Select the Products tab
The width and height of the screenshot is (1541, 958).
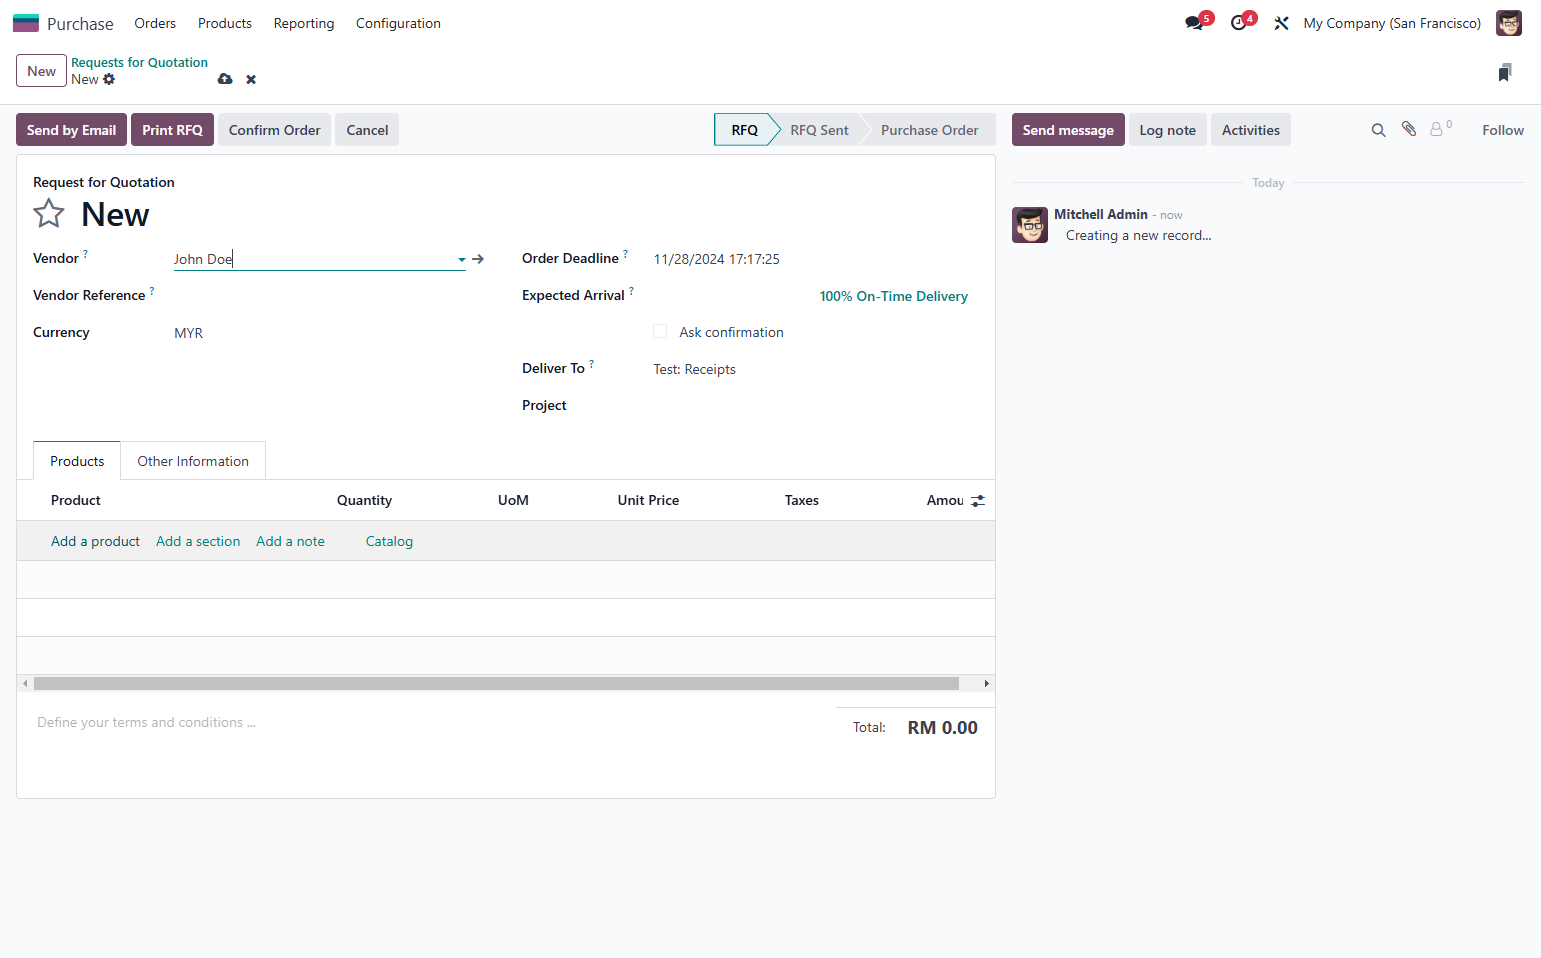point(77,461)
